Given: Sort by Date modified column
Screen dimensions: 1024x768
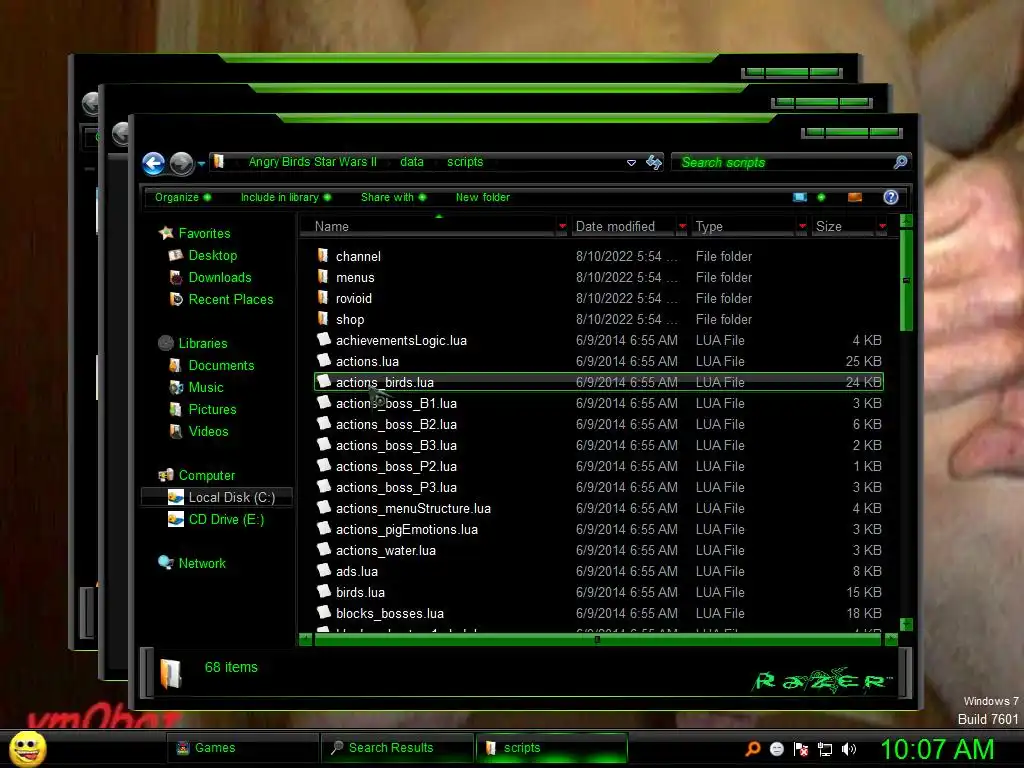Looking at the screenshot, I should point(623,227).
